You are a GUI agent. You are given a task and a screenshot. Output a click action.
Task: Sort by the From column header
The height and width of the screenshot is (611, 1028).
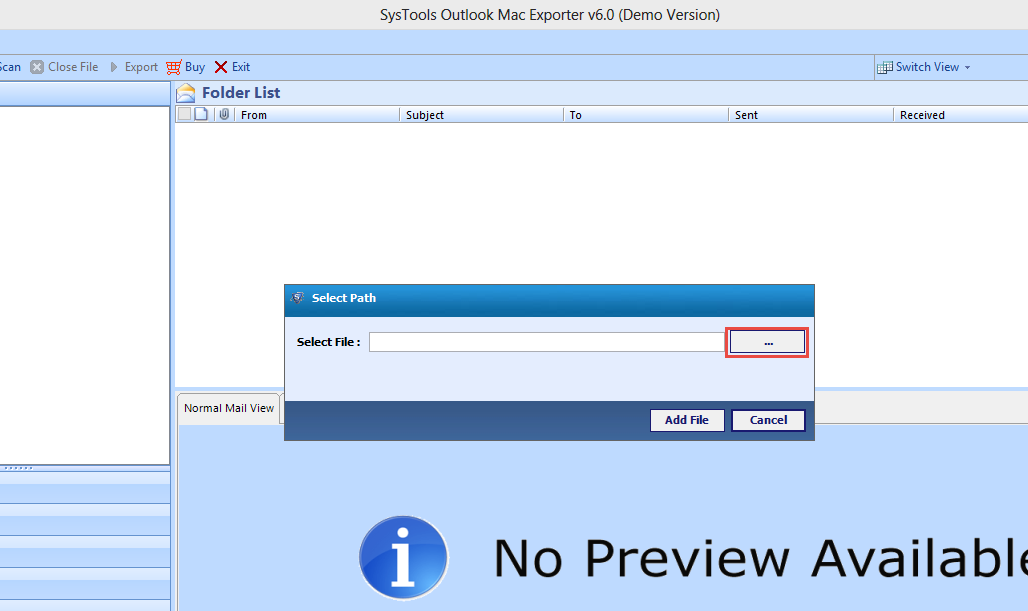click(x=317, y=115)
